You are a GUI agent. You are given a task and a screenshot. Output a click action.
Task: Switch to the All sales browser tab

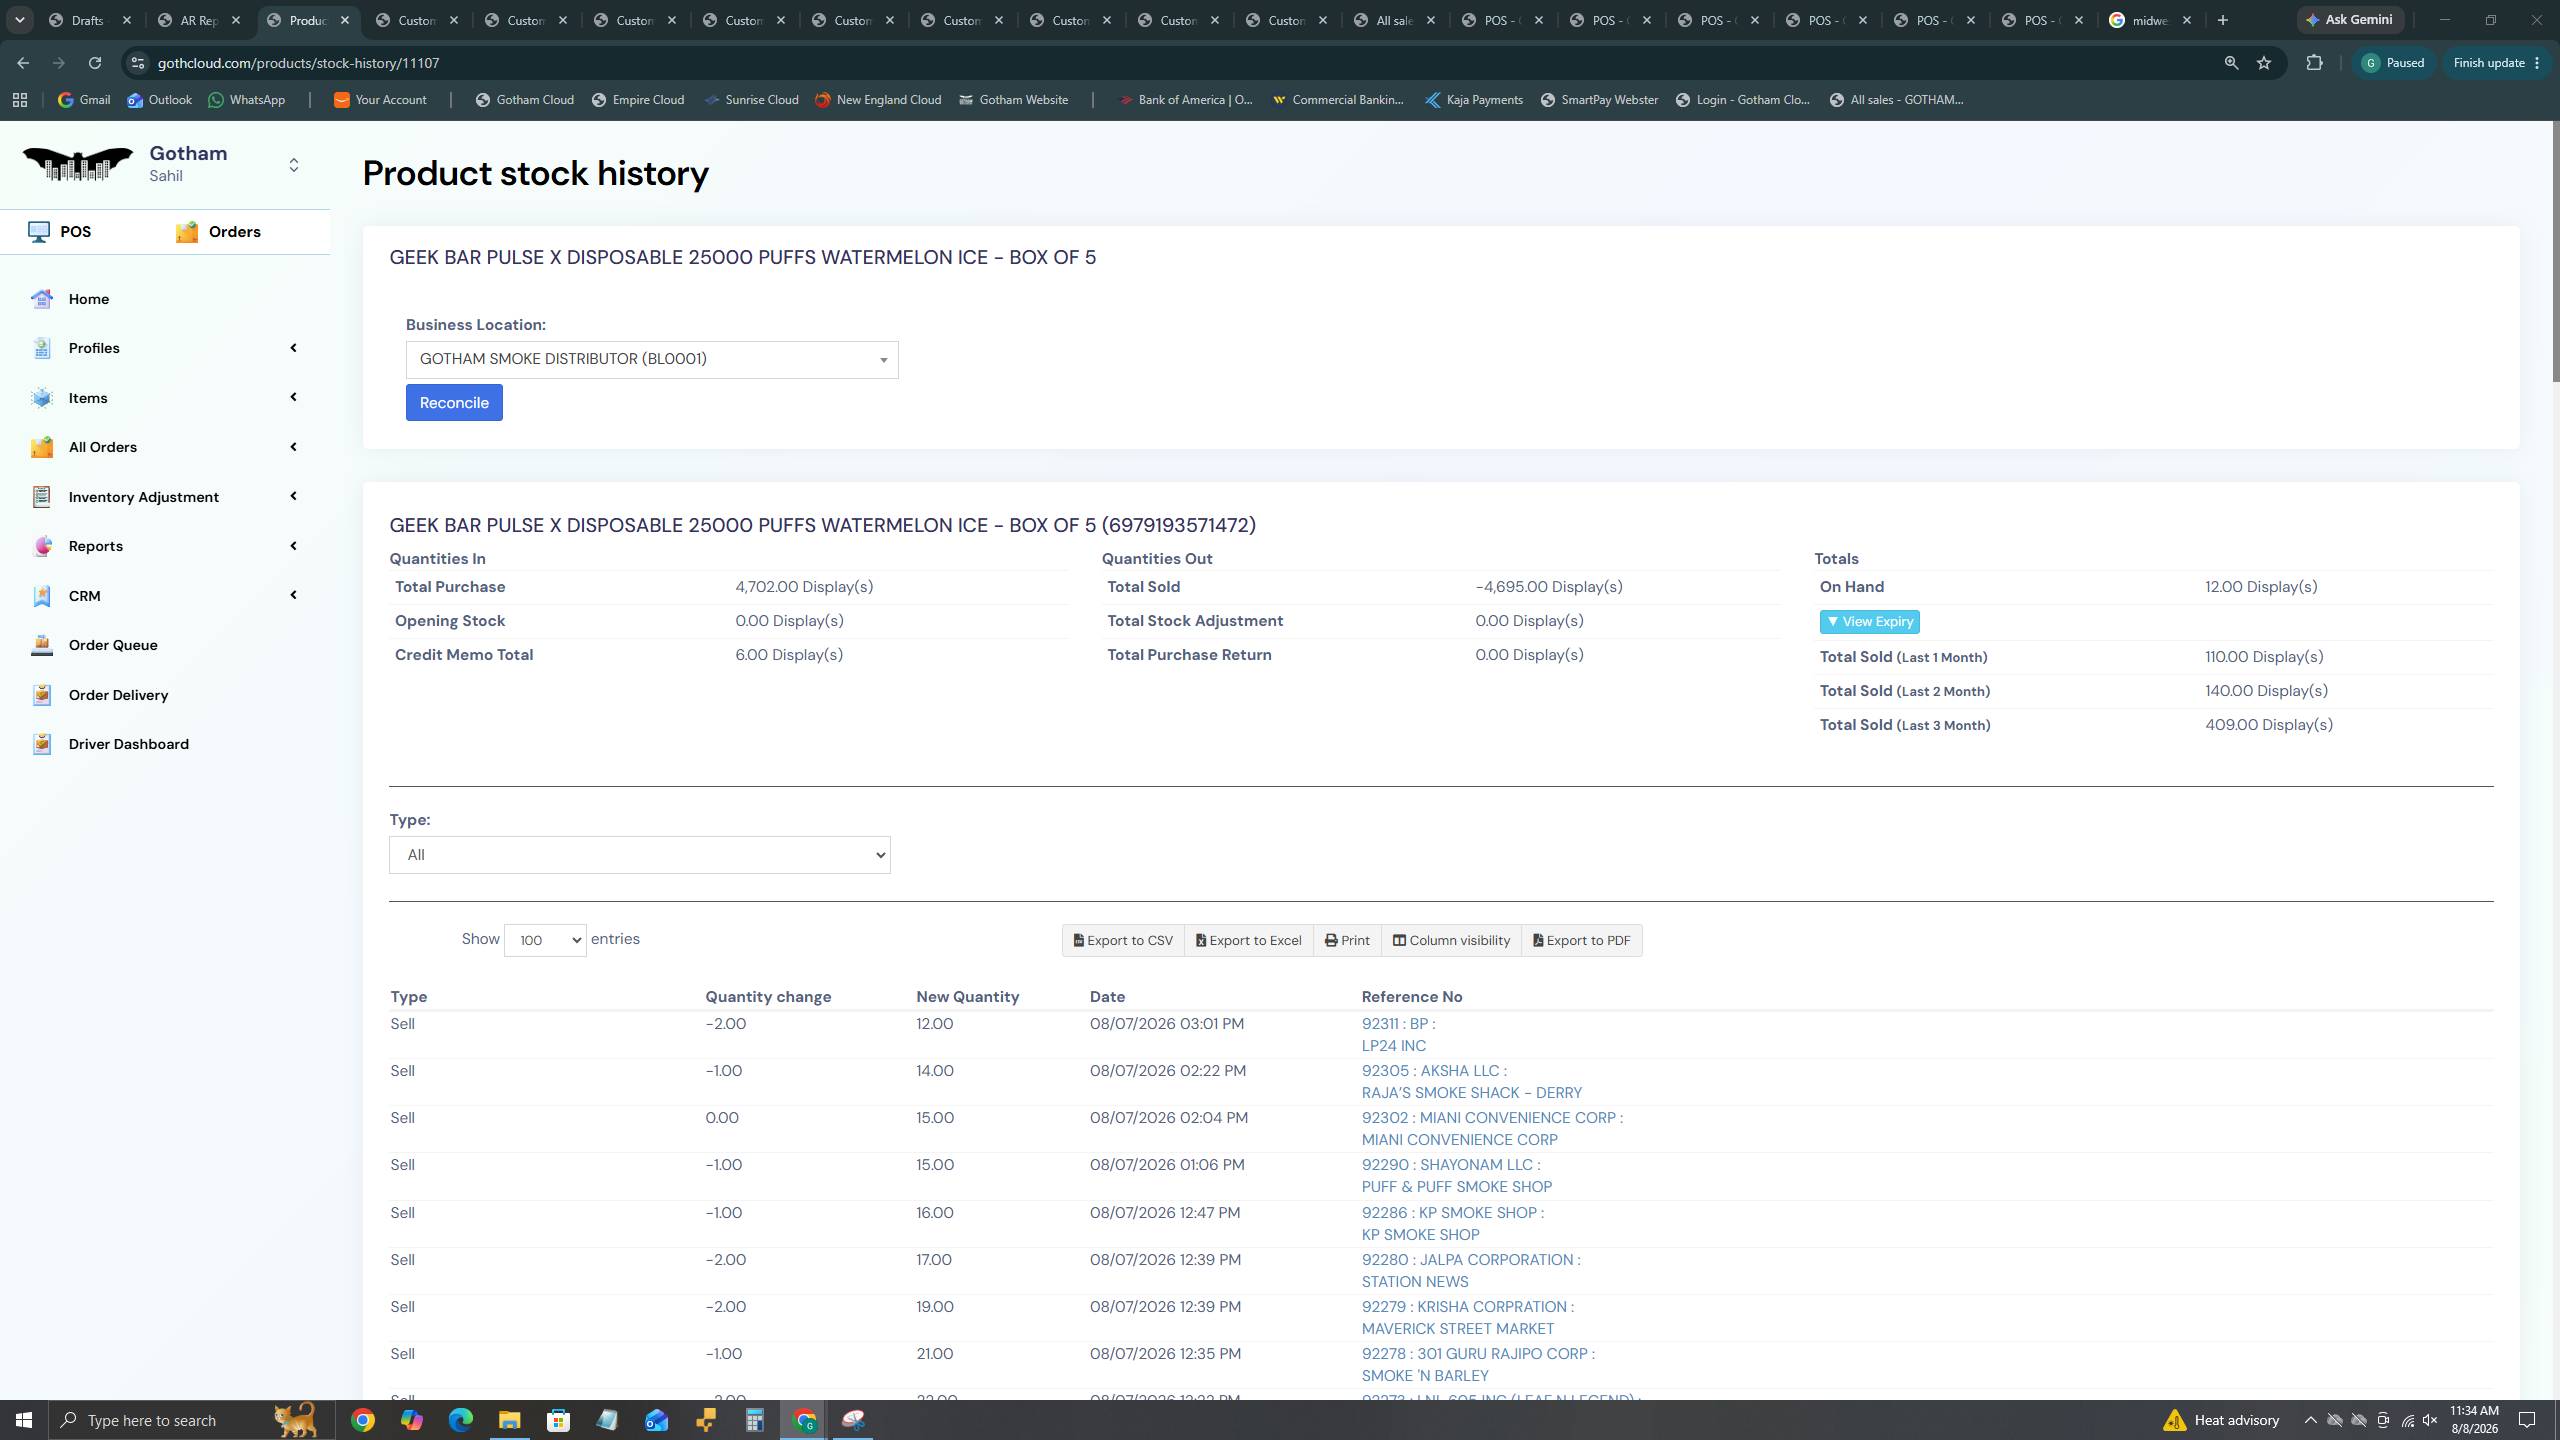[1395, 20]
